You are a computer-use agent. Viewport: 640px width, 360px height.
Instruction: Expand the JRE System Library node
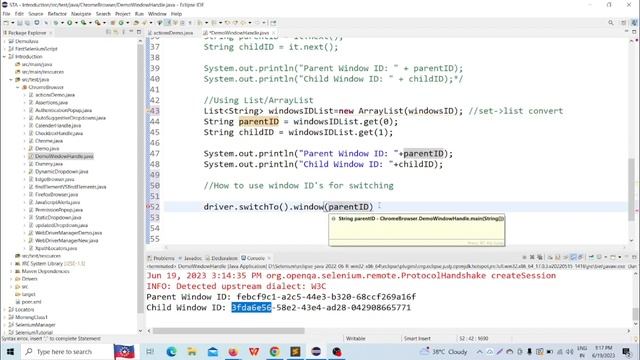[11, 264]
